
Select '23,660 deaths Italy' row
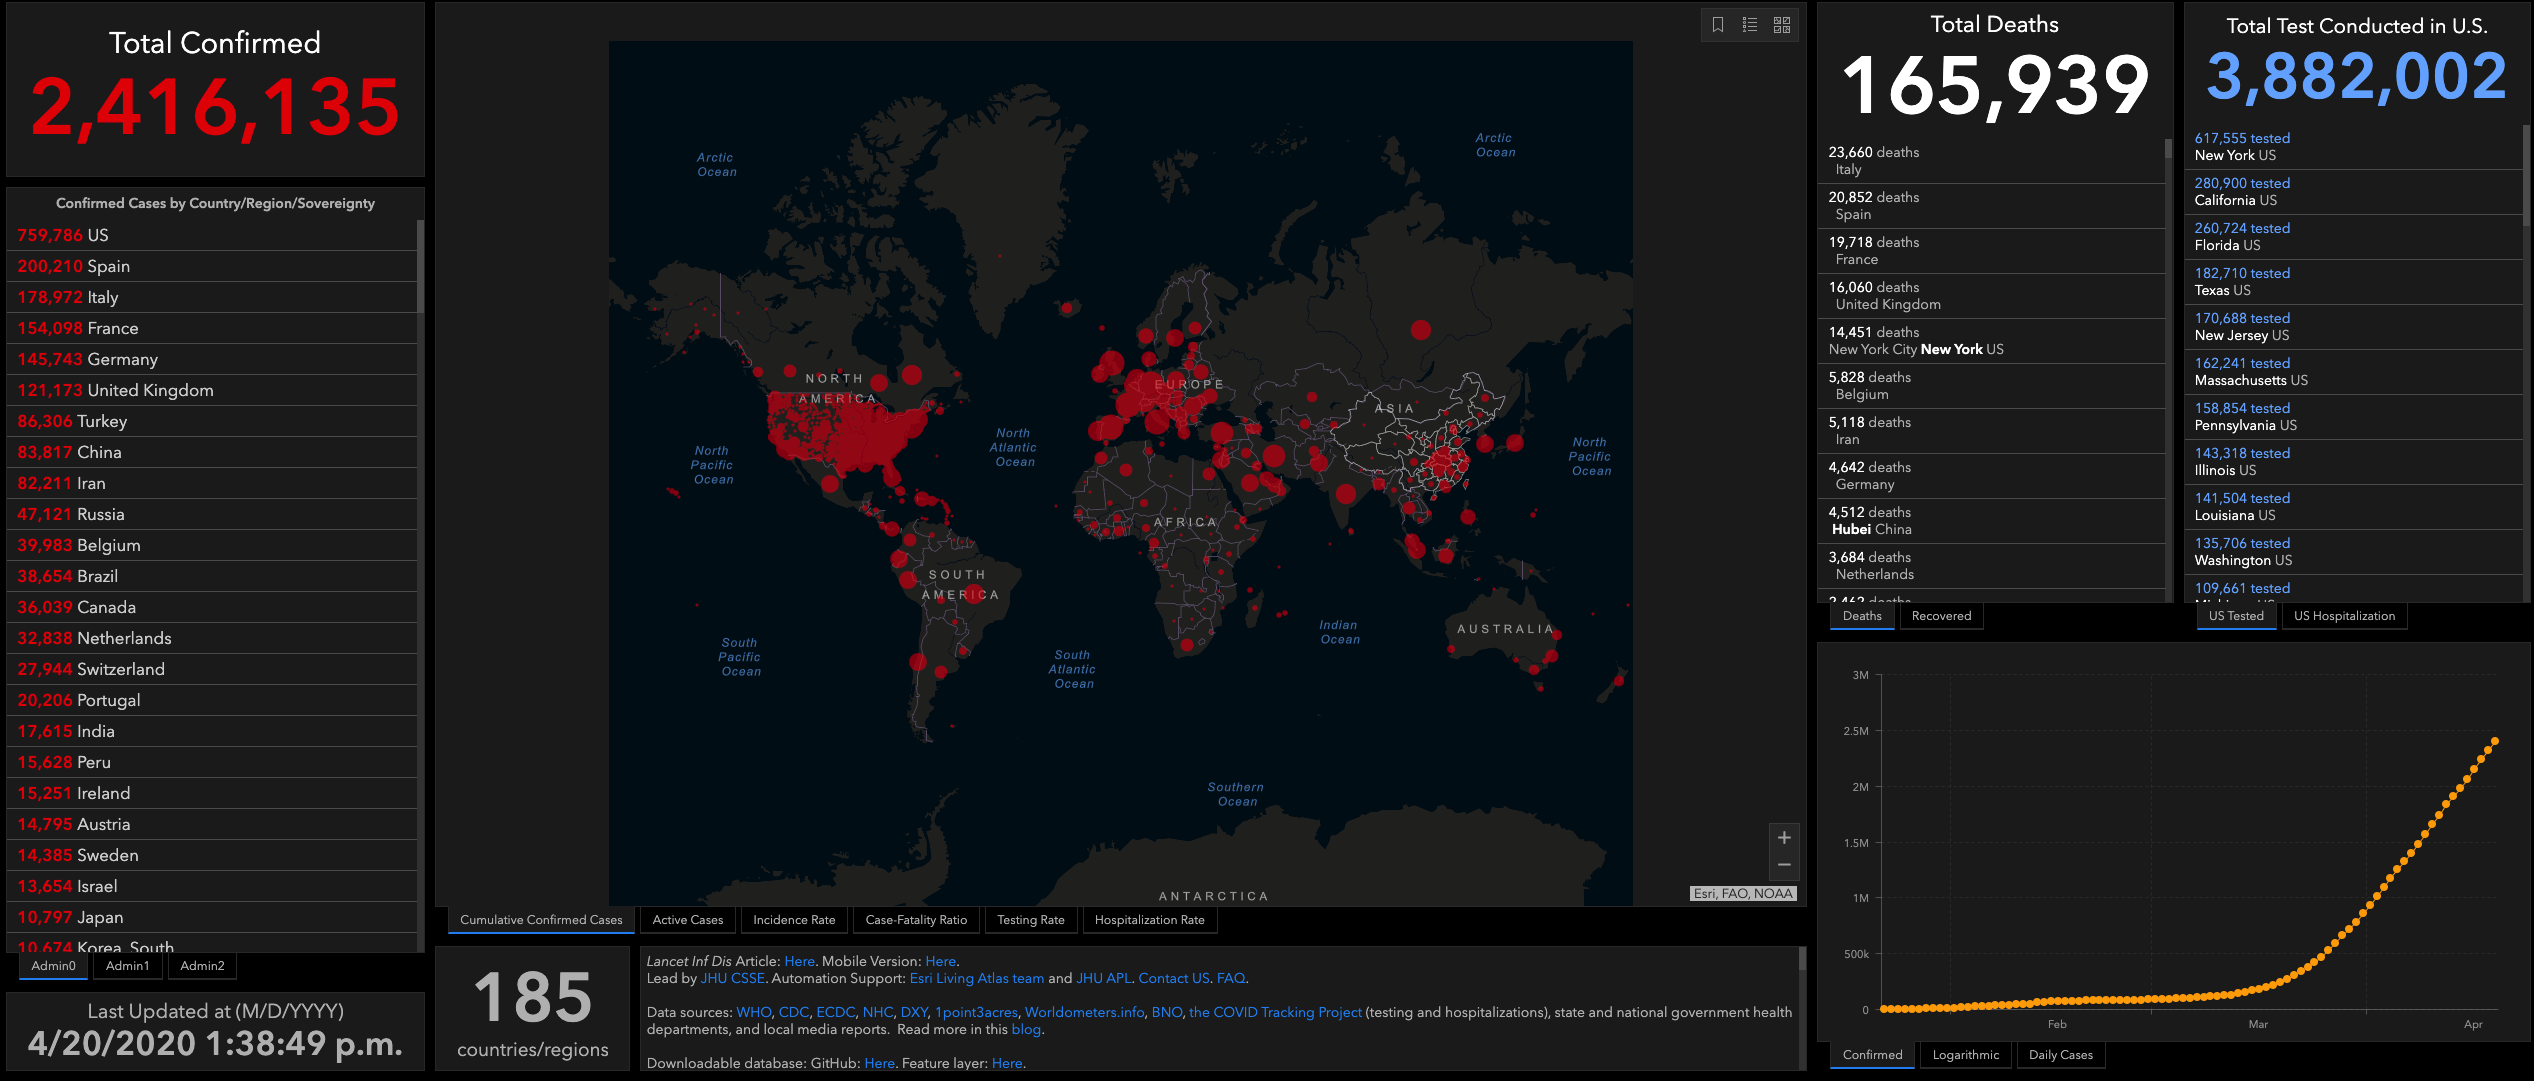click(x=1990, y=161)
